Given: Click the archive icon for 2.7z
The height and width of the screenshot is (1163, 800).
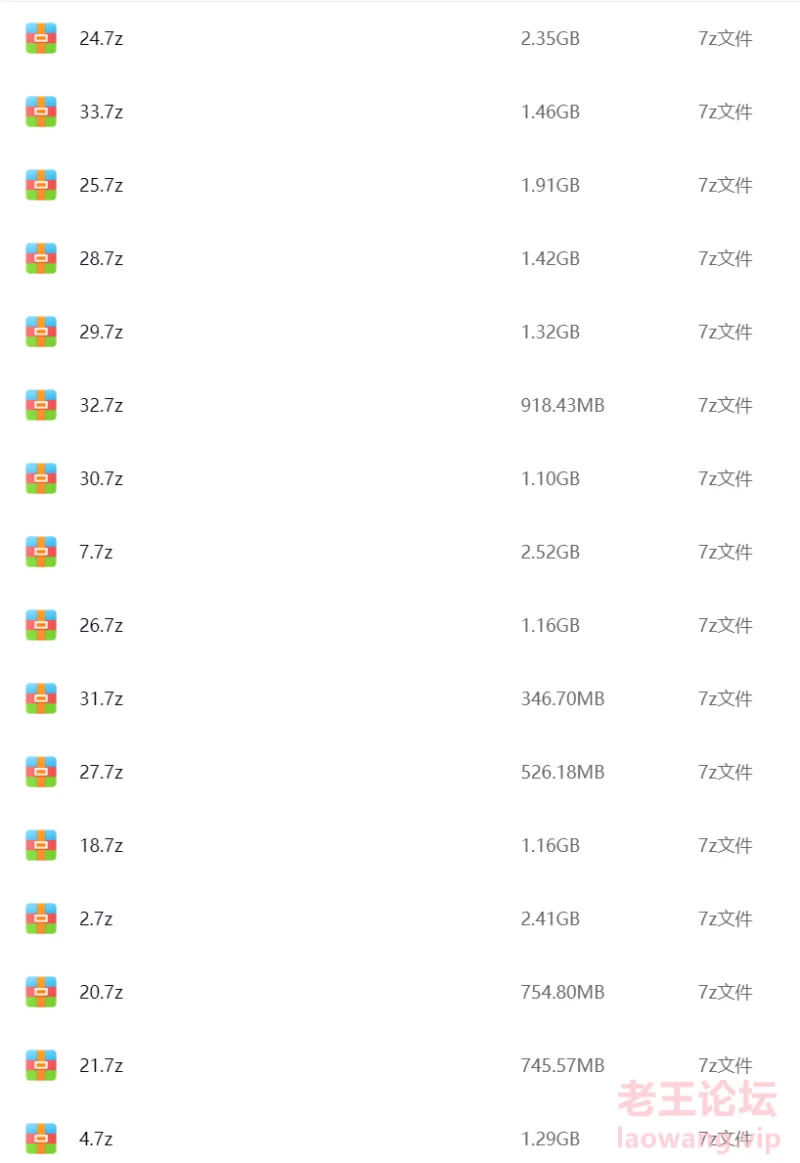Looking at the screenshot, I should tap(41, 918).
